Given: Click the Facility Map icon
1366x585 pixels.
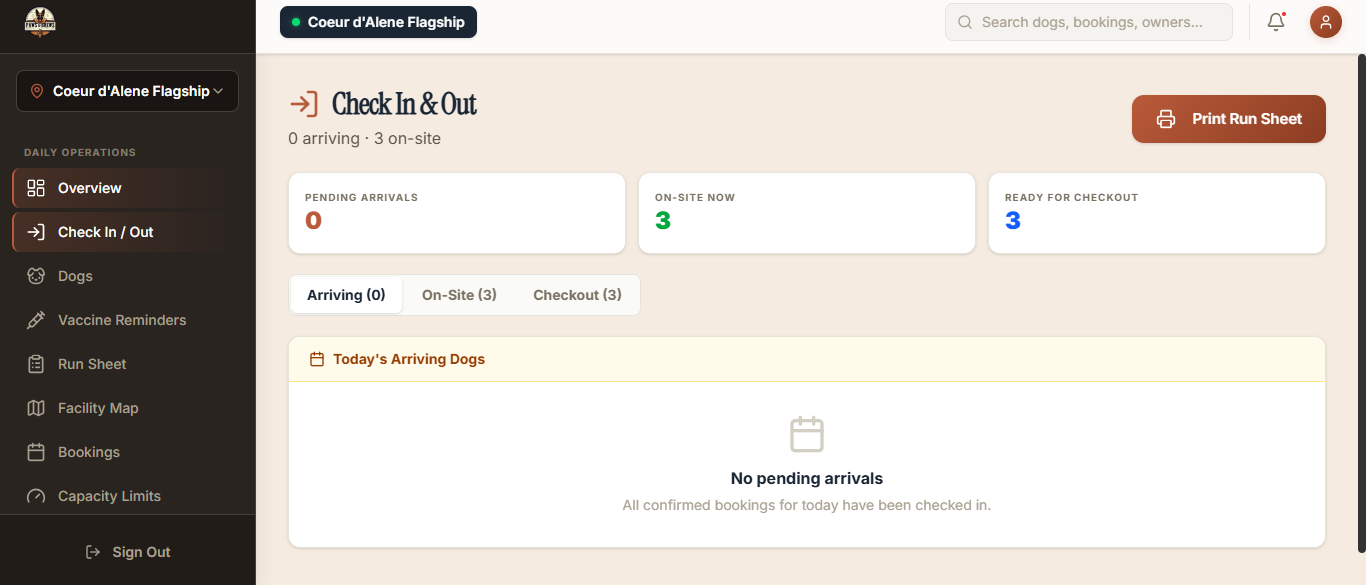Looking at the screenshot, I should coord(36,408).
